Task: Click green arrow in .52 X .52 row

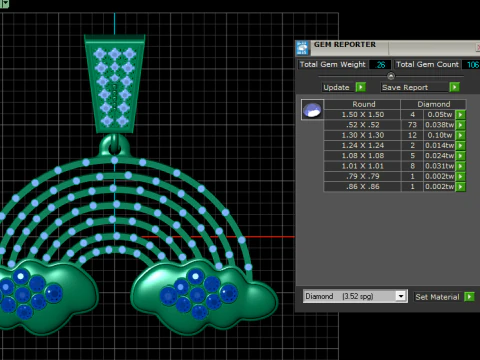Action: 460,125
